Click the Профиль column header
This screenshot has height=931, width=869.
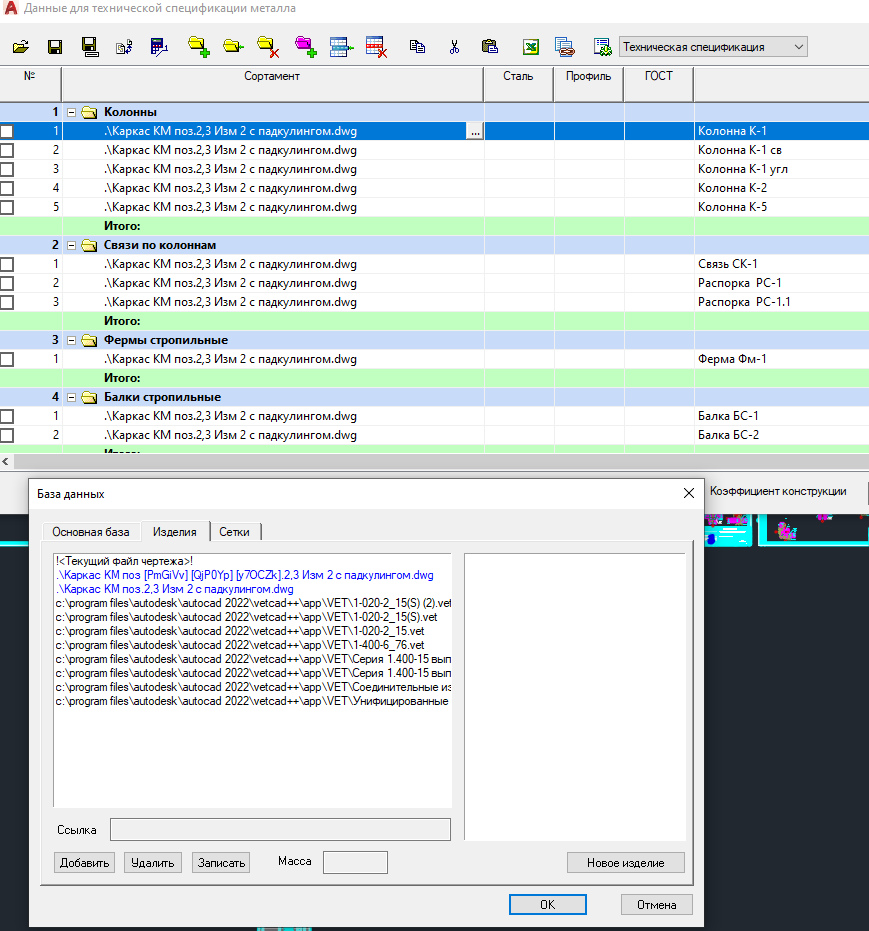coord(588,84)
